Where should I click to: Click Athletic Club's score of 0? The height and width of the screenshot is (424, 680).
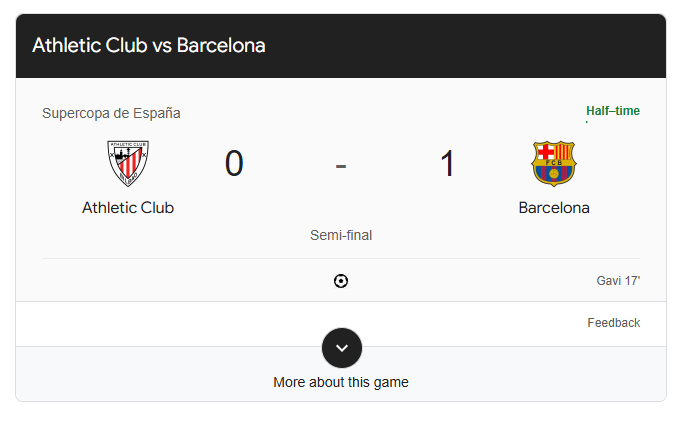[234, 163]
